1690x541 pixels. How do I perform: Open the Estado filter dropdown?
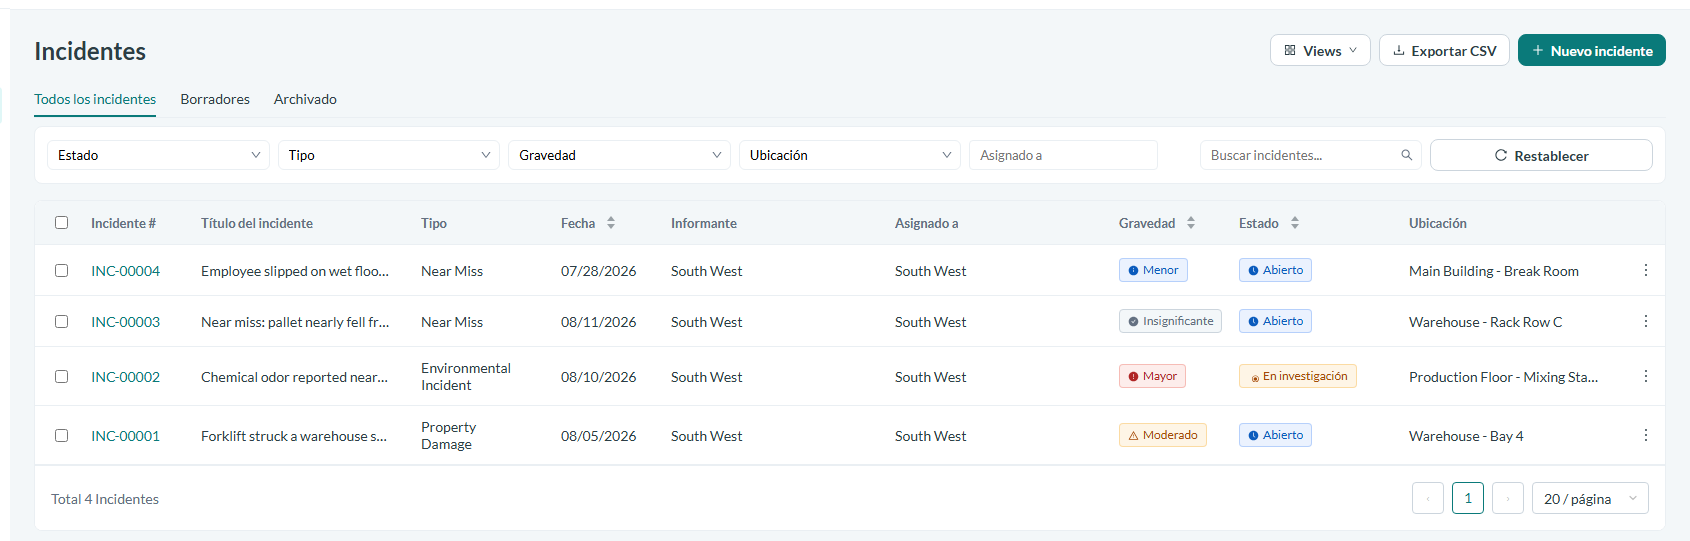158,155
